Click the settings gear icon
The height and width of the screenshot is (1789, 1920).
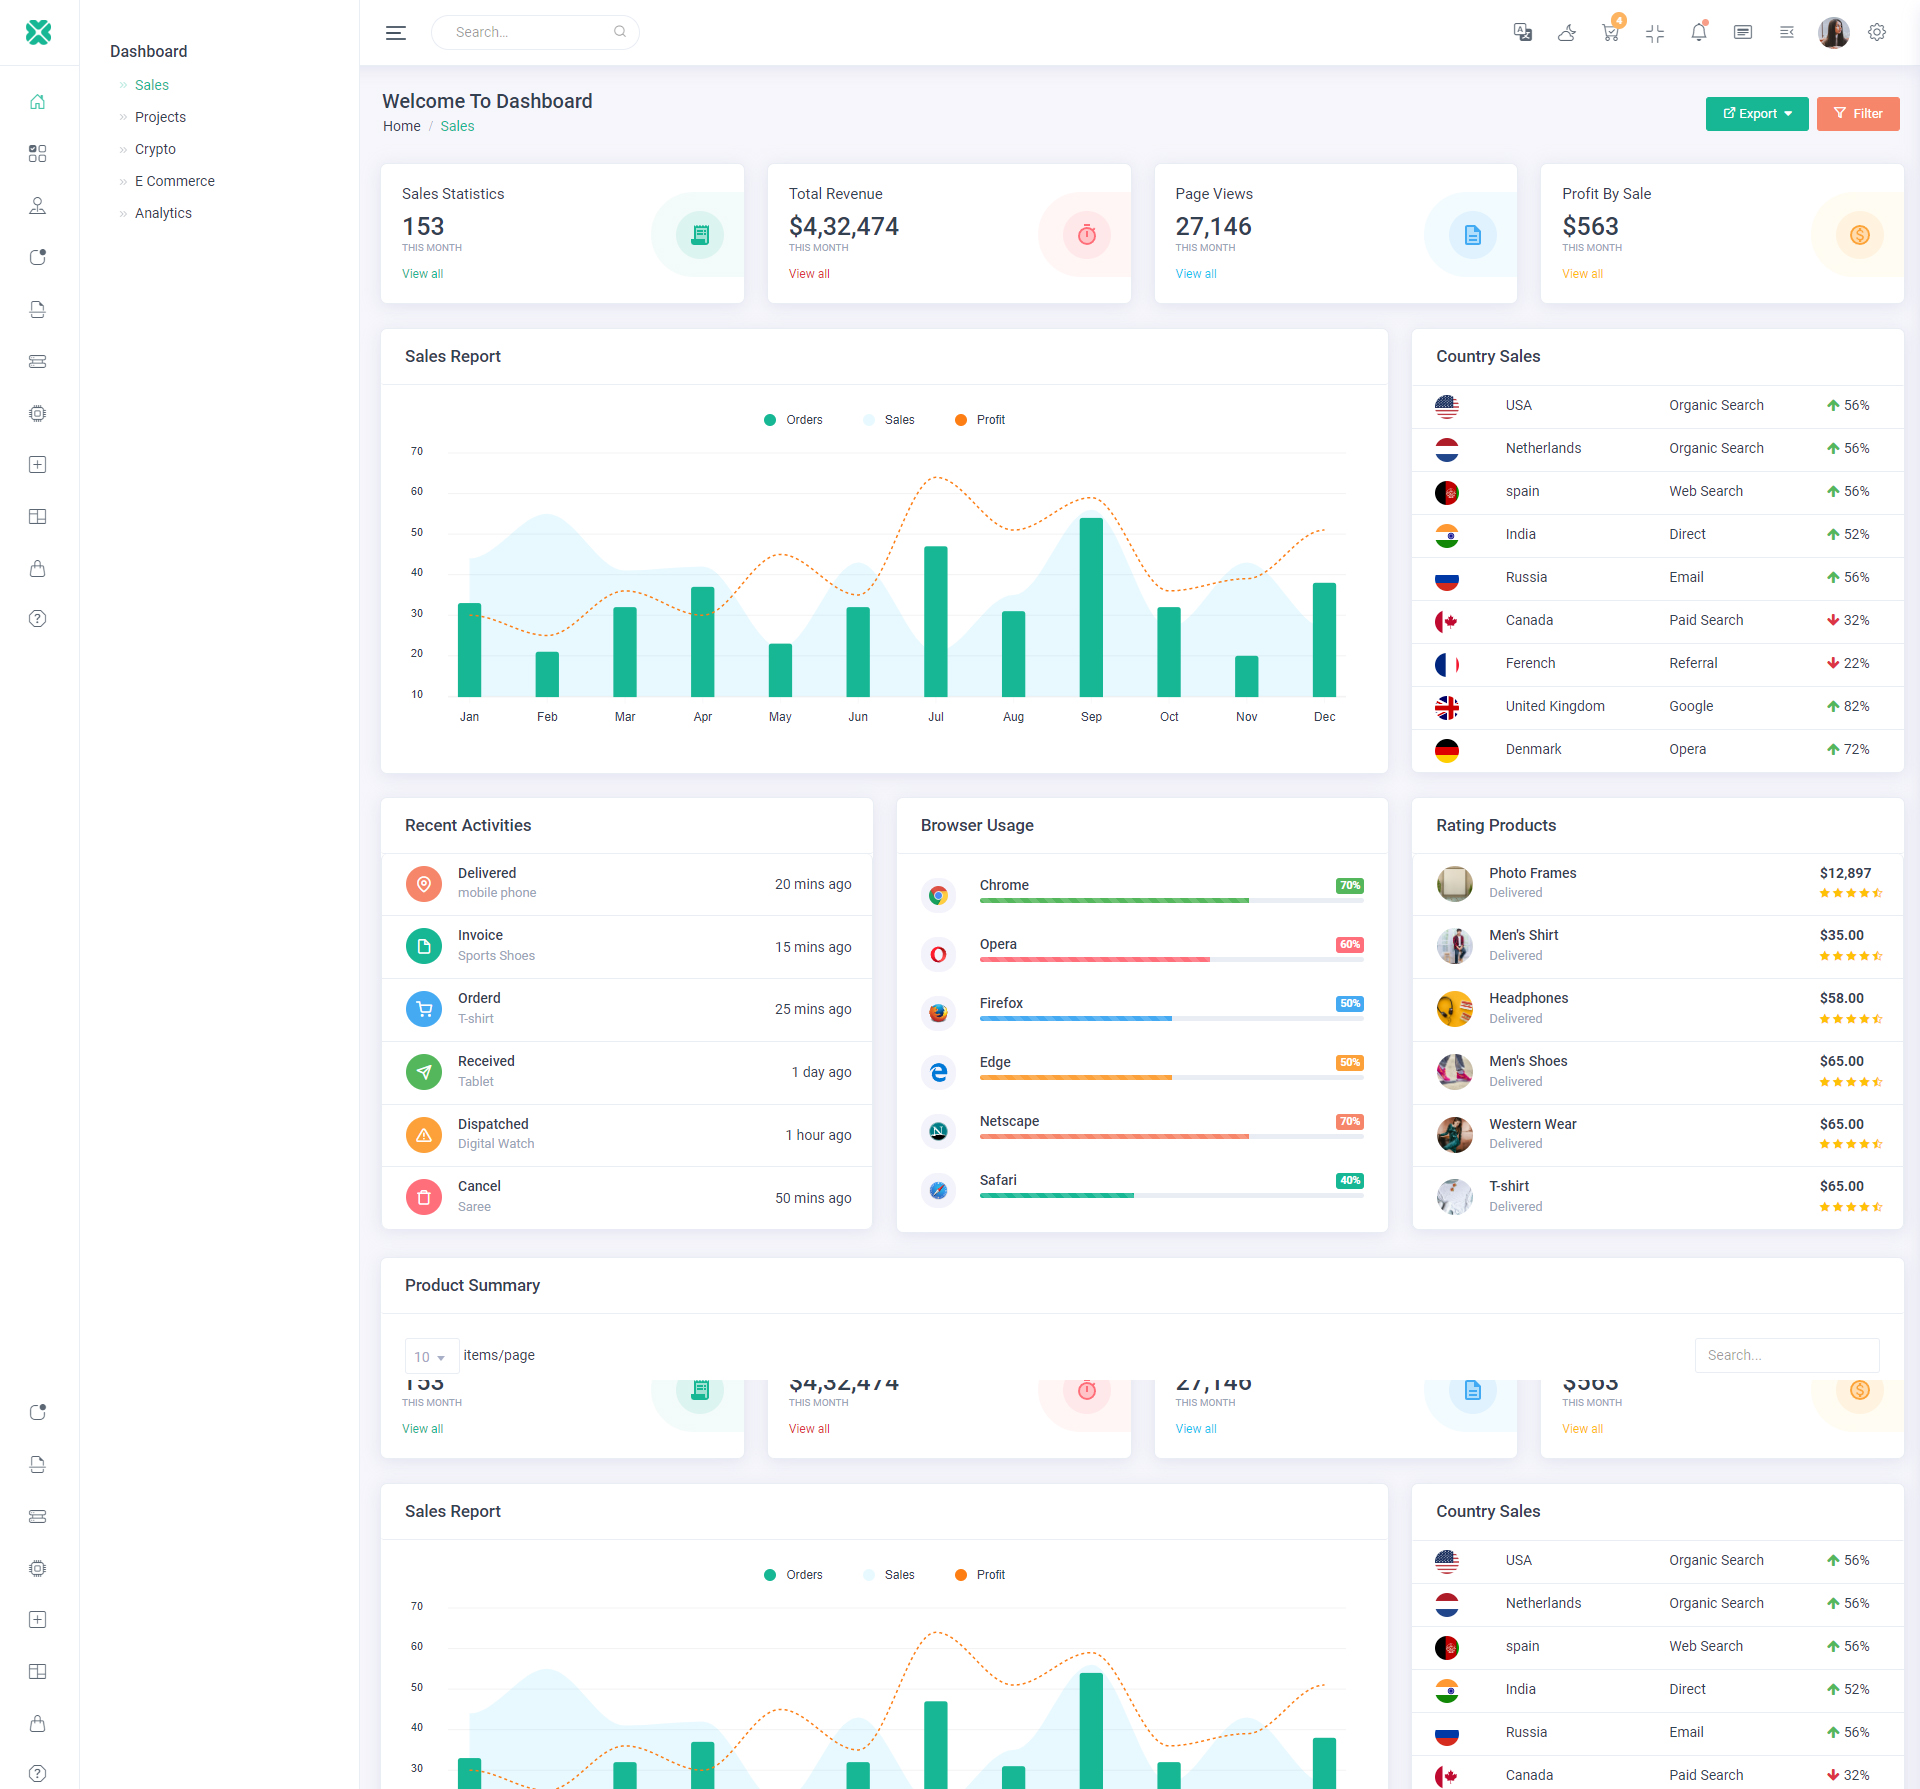[x=1877, y=32]
